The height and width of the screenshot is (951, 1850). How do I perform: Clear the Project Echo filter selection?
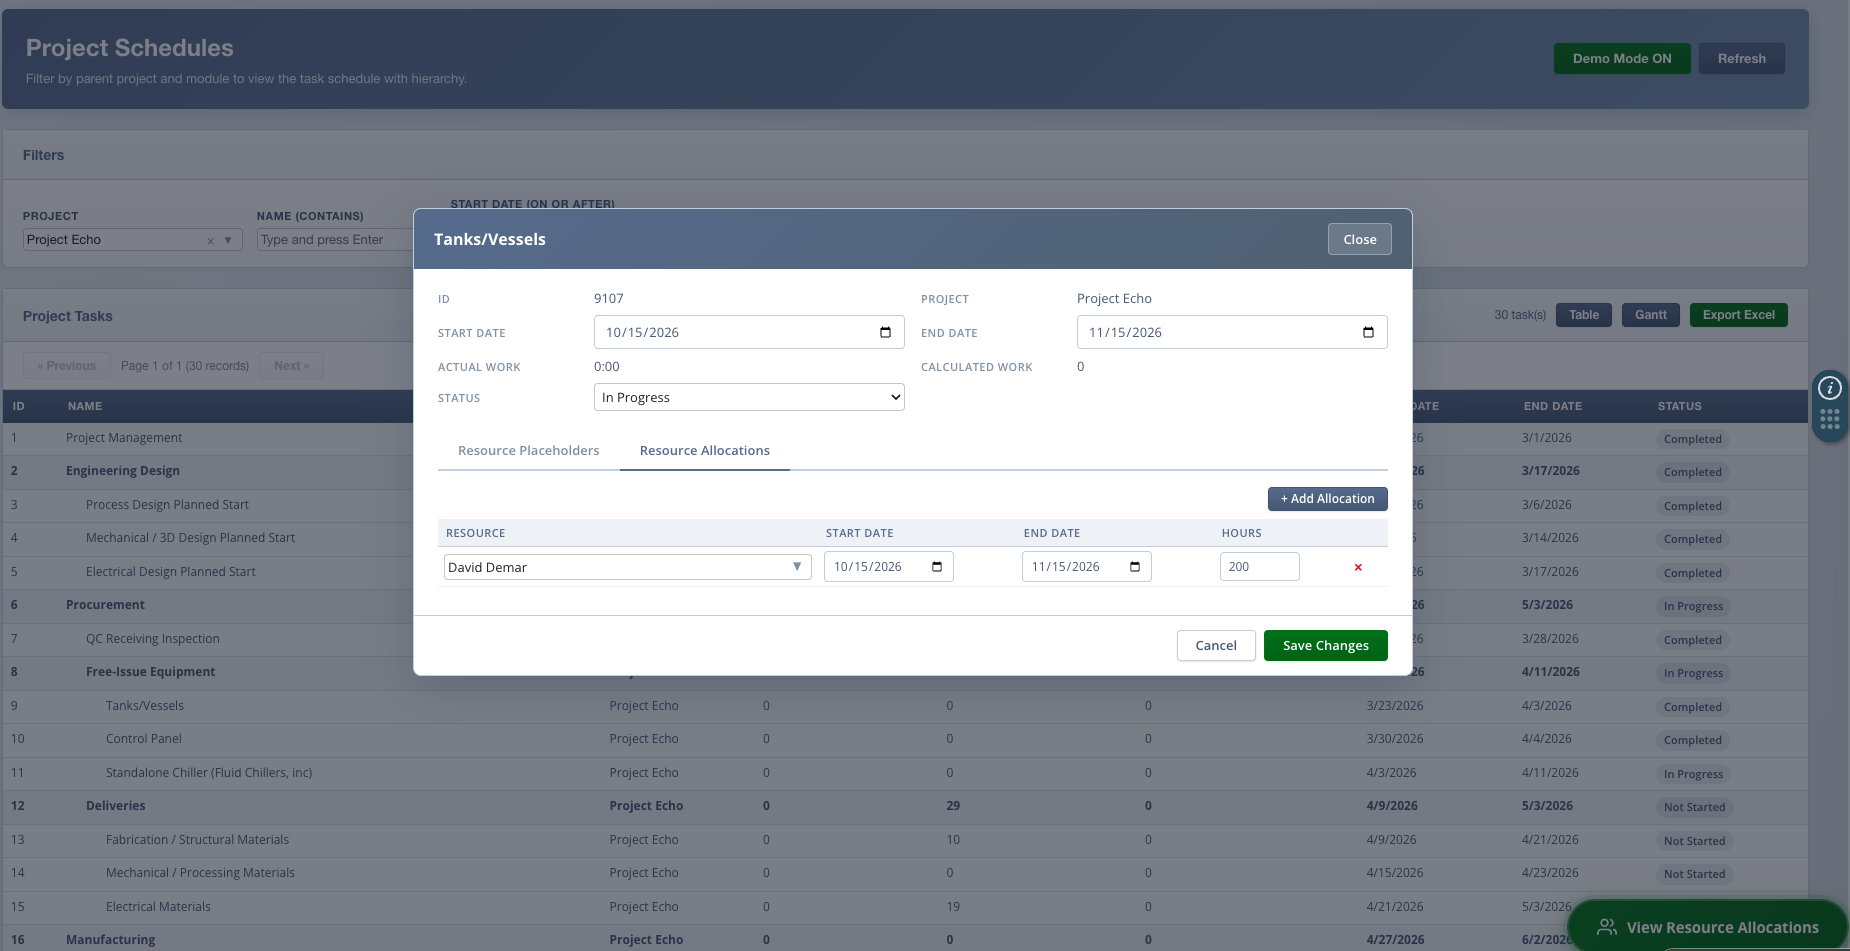click(x=210, y=241)
